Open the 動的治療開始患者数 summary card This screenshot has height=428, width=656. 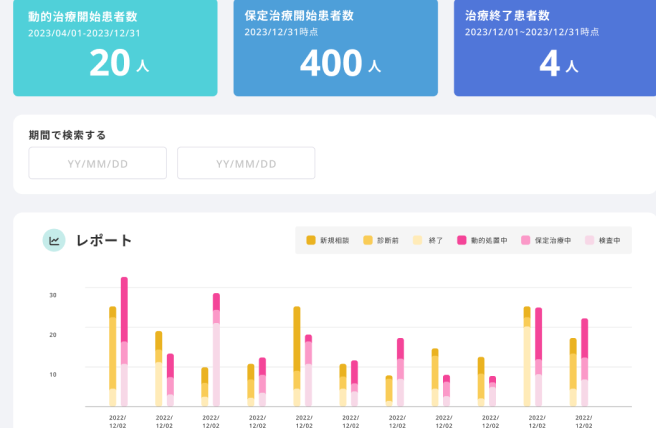click(115, 46)
